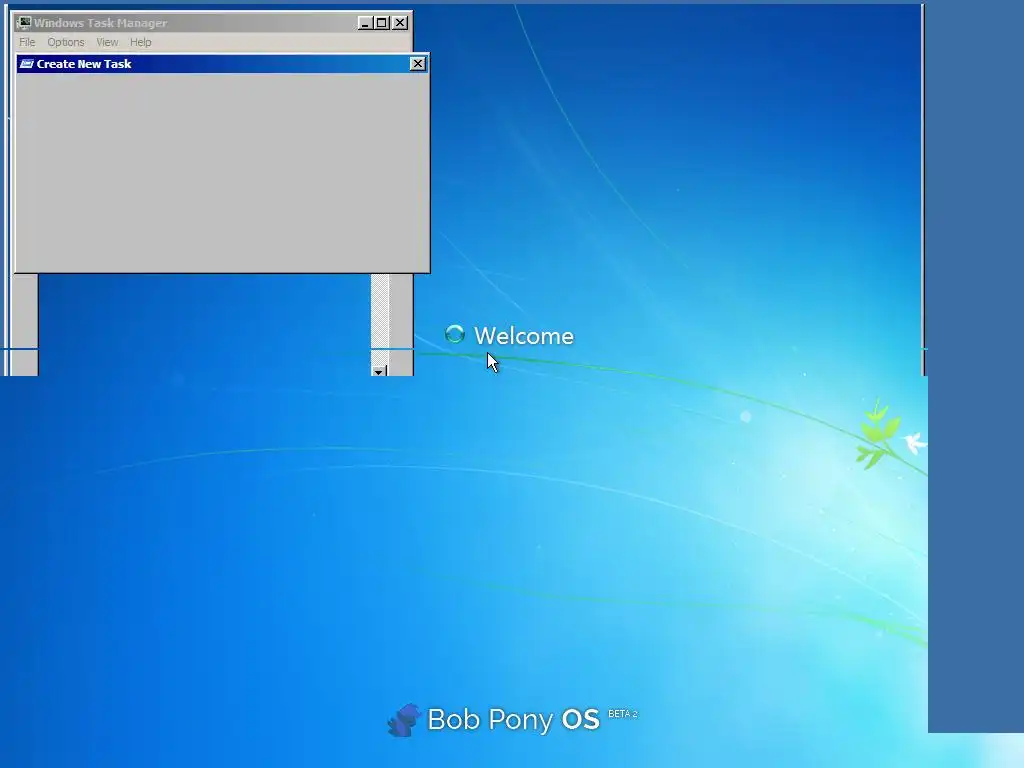This screenshot has width=1024, height=768.
Task: Click the scrollbar down arrow in Task Manager
Action: [x=379, y=370]
